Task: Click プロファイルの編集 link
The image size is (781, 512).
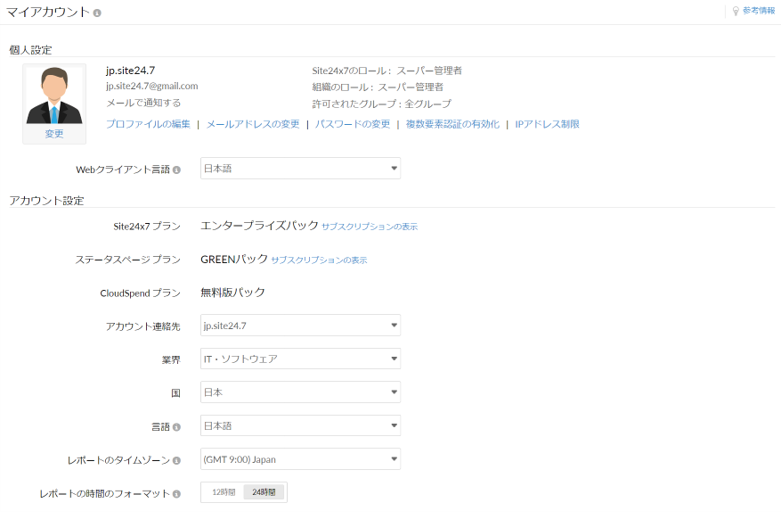Action: 148,124
